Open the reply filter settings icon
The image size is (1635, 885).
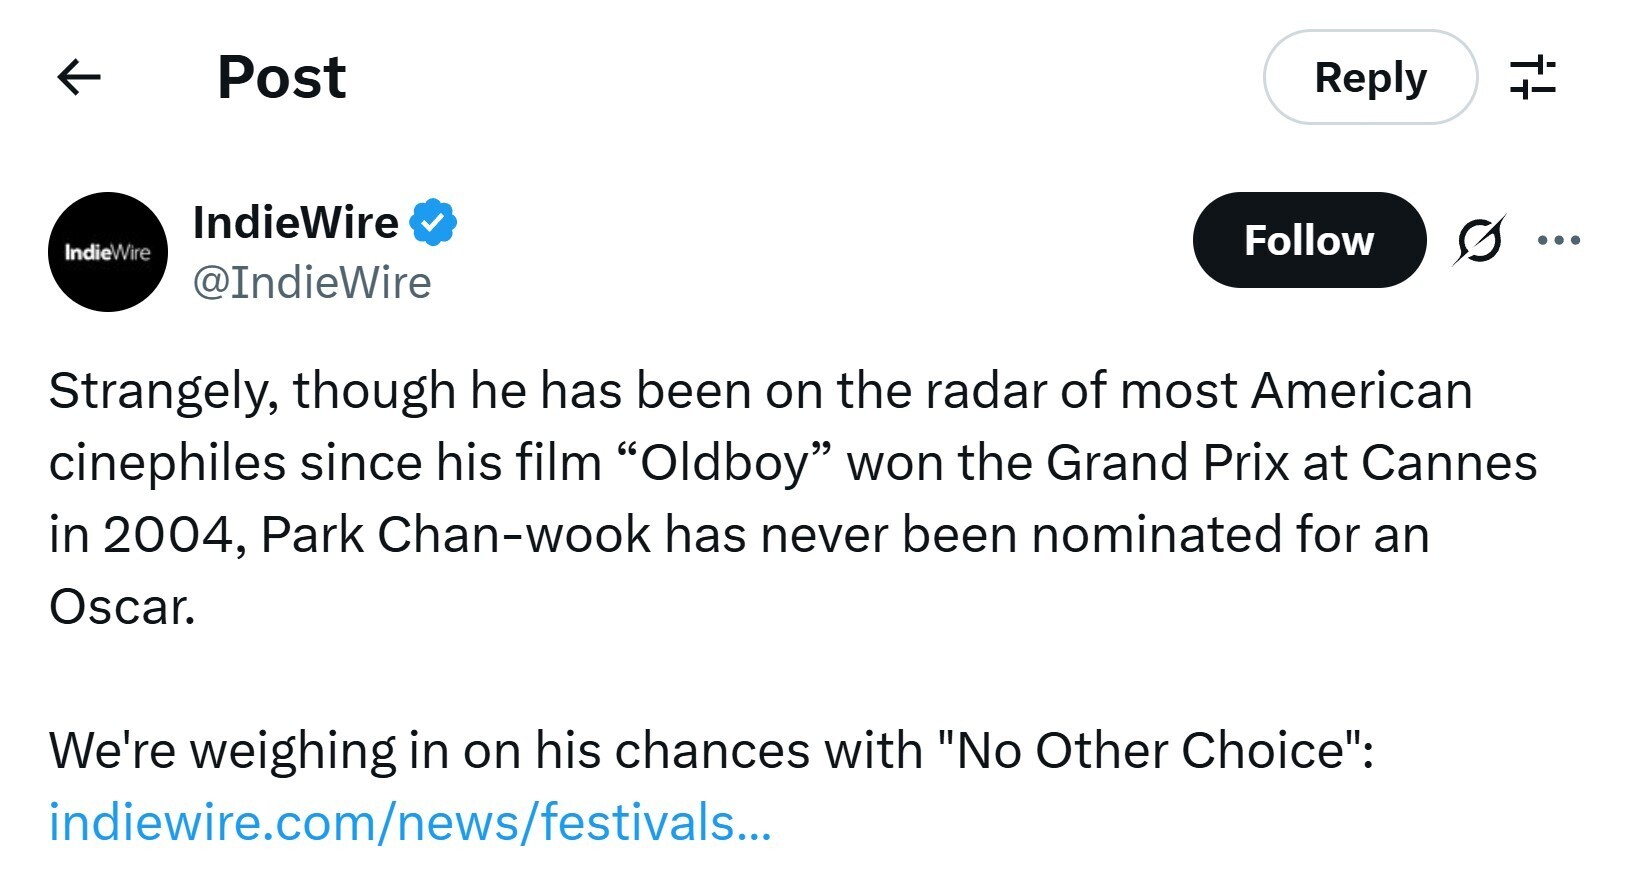[1532, 77]
